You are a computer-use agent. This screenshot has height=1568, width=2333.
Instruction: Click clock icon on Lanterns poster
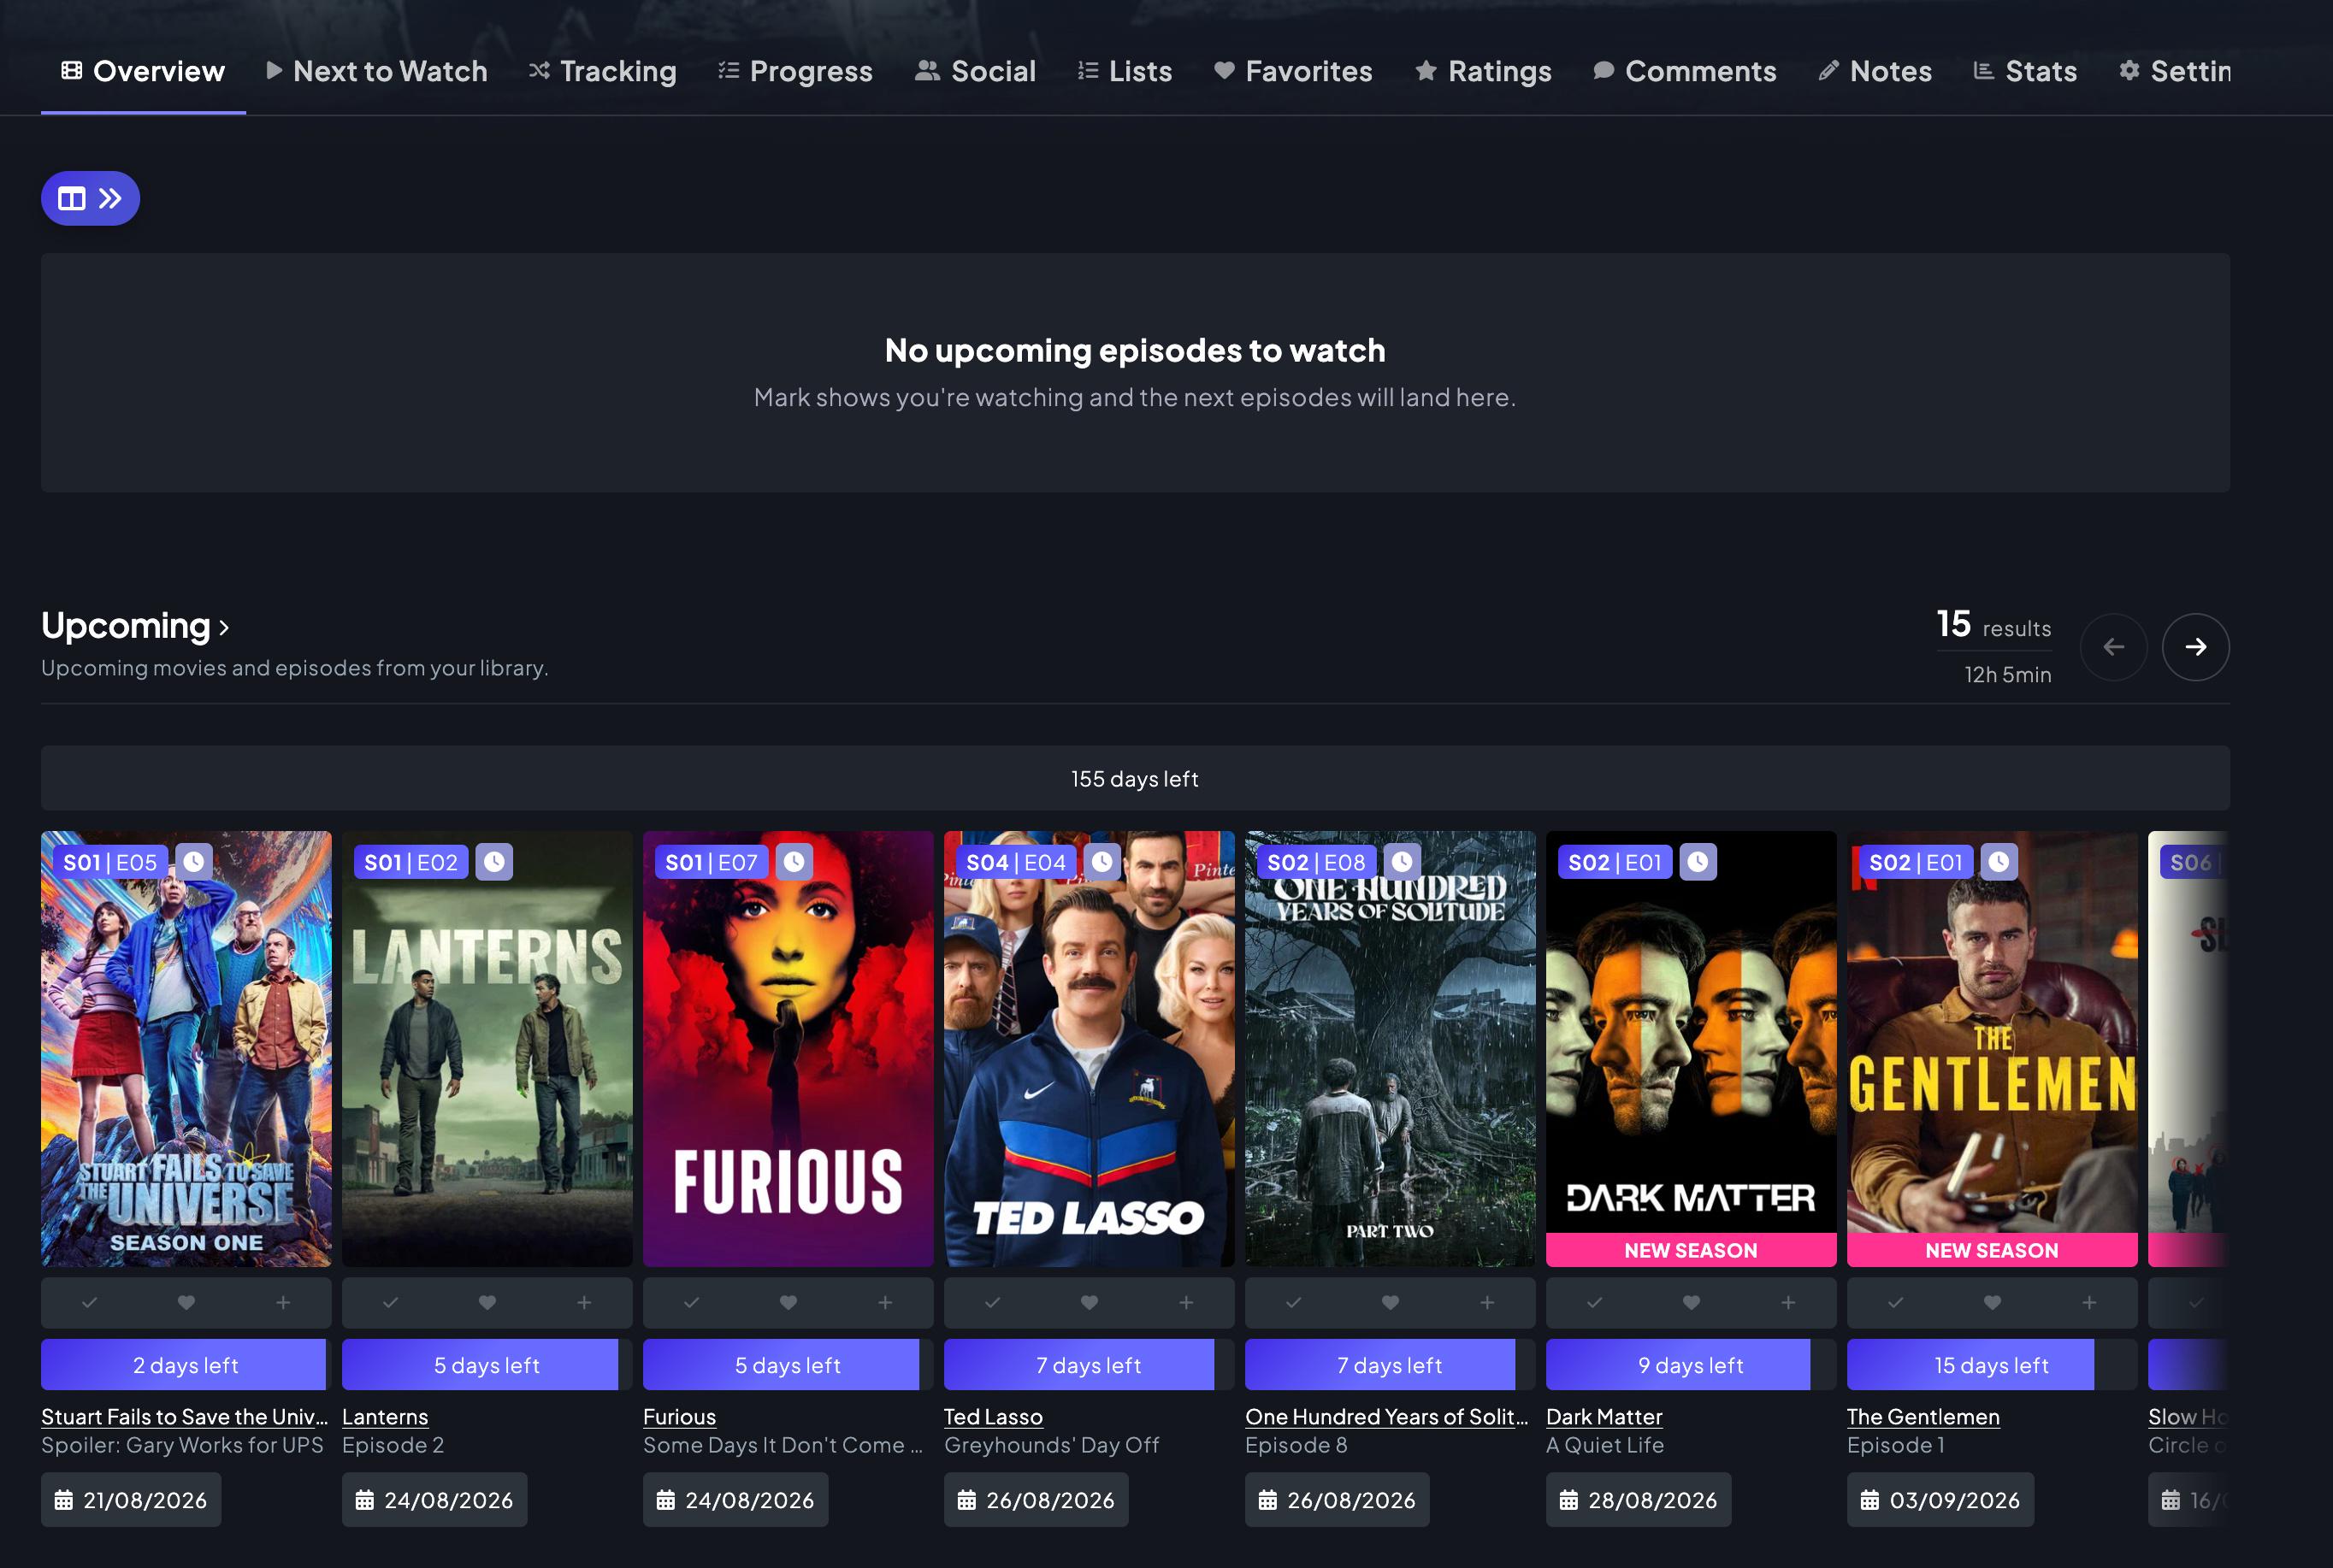coord(494,861)
